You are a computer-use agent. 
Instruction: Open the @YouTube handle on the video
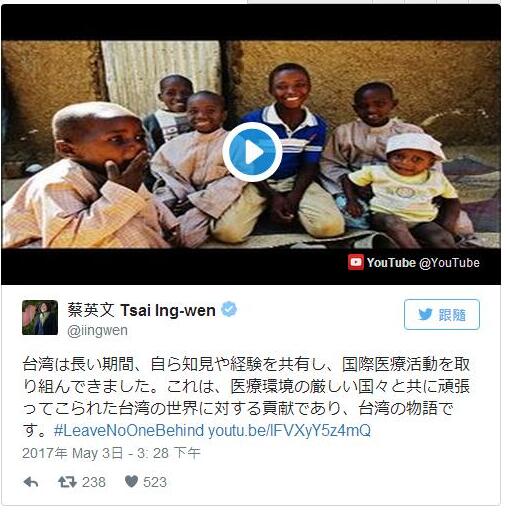(x=449, y=263)
